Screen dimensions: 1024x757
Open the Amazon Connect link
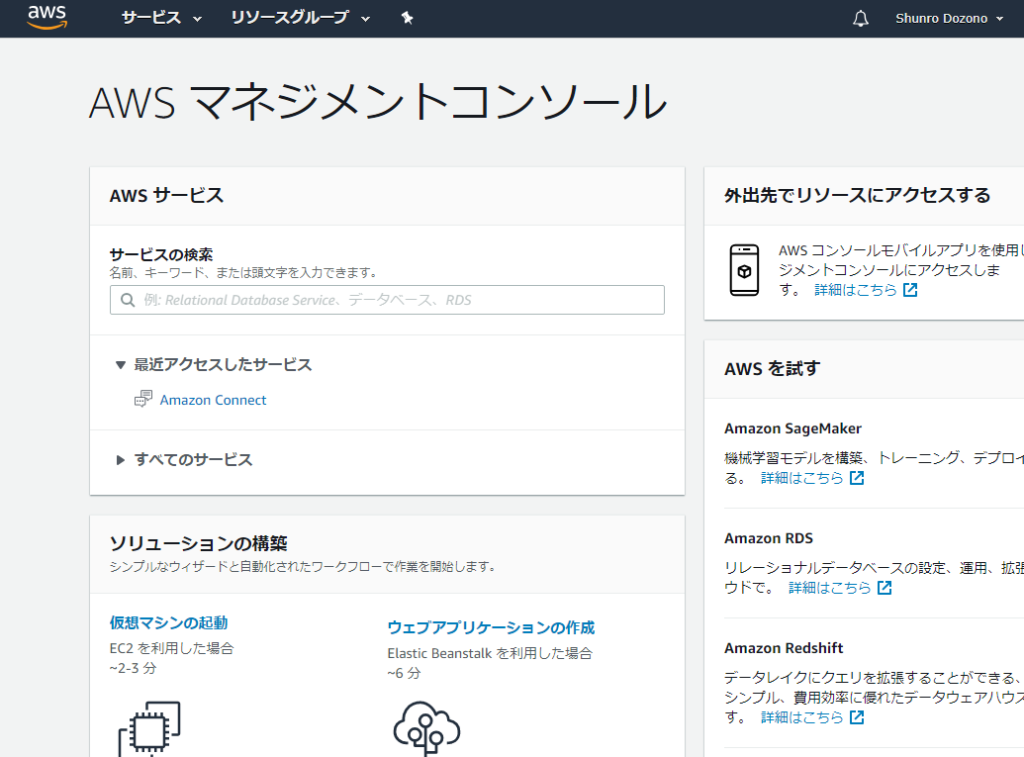213,400
